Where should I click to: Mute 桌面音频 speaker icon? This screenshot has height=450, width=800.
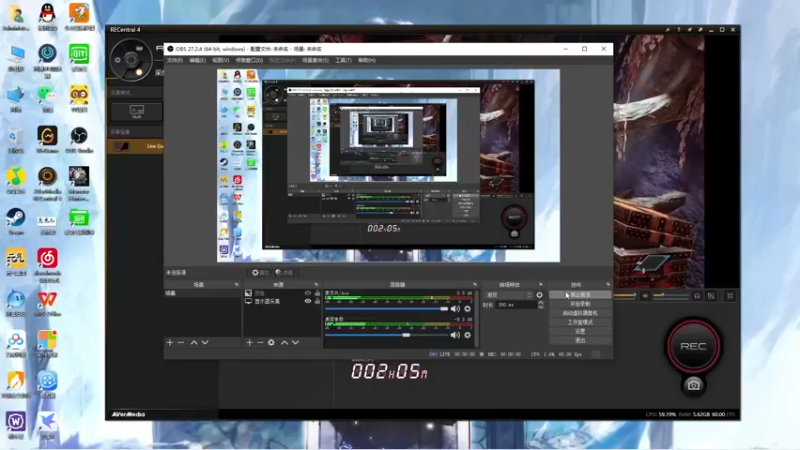(455, 335)
